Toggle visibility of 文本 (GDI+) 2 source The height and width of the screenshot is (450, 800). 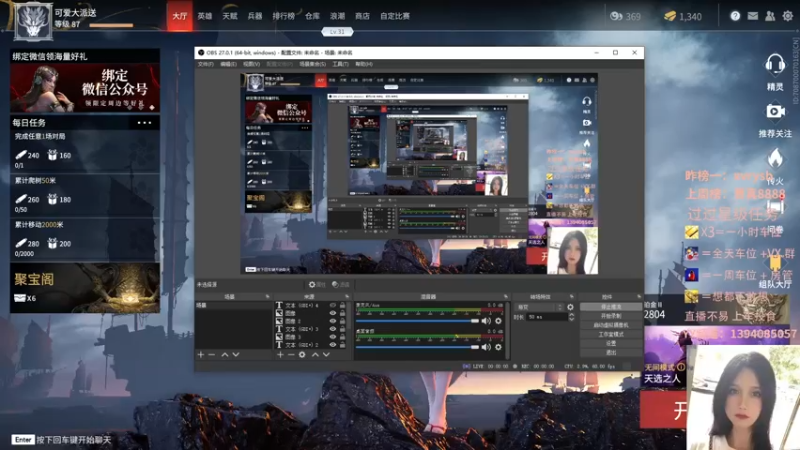pyautogui.click(x=333, y=345)
